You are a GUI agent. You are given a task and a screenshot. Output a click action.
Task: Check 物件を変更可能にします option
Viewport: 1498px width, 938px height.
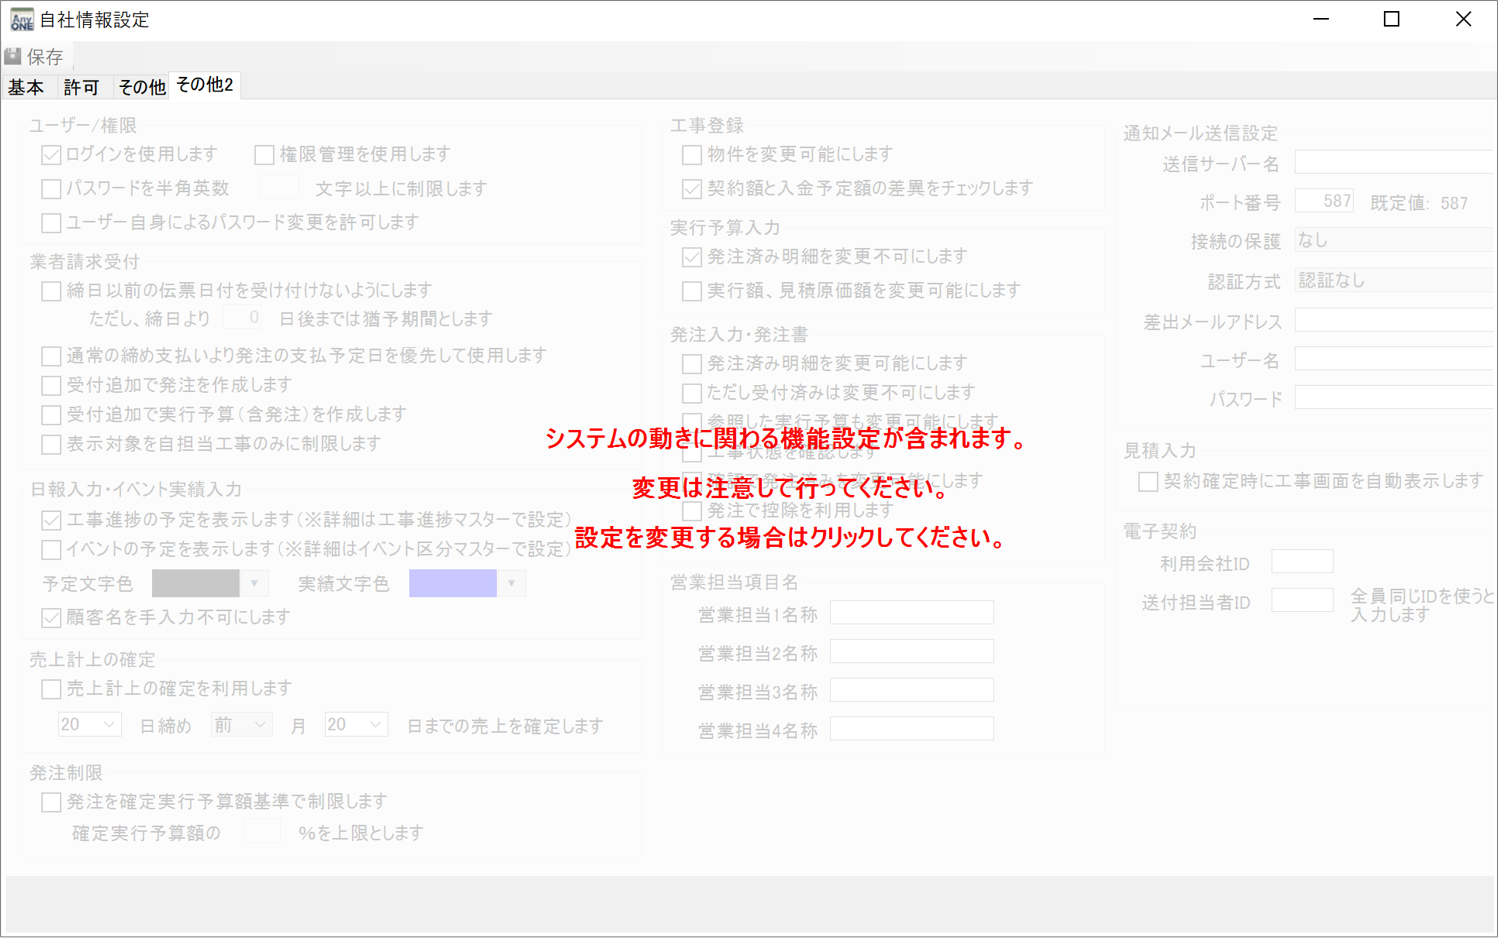[692, 155]
